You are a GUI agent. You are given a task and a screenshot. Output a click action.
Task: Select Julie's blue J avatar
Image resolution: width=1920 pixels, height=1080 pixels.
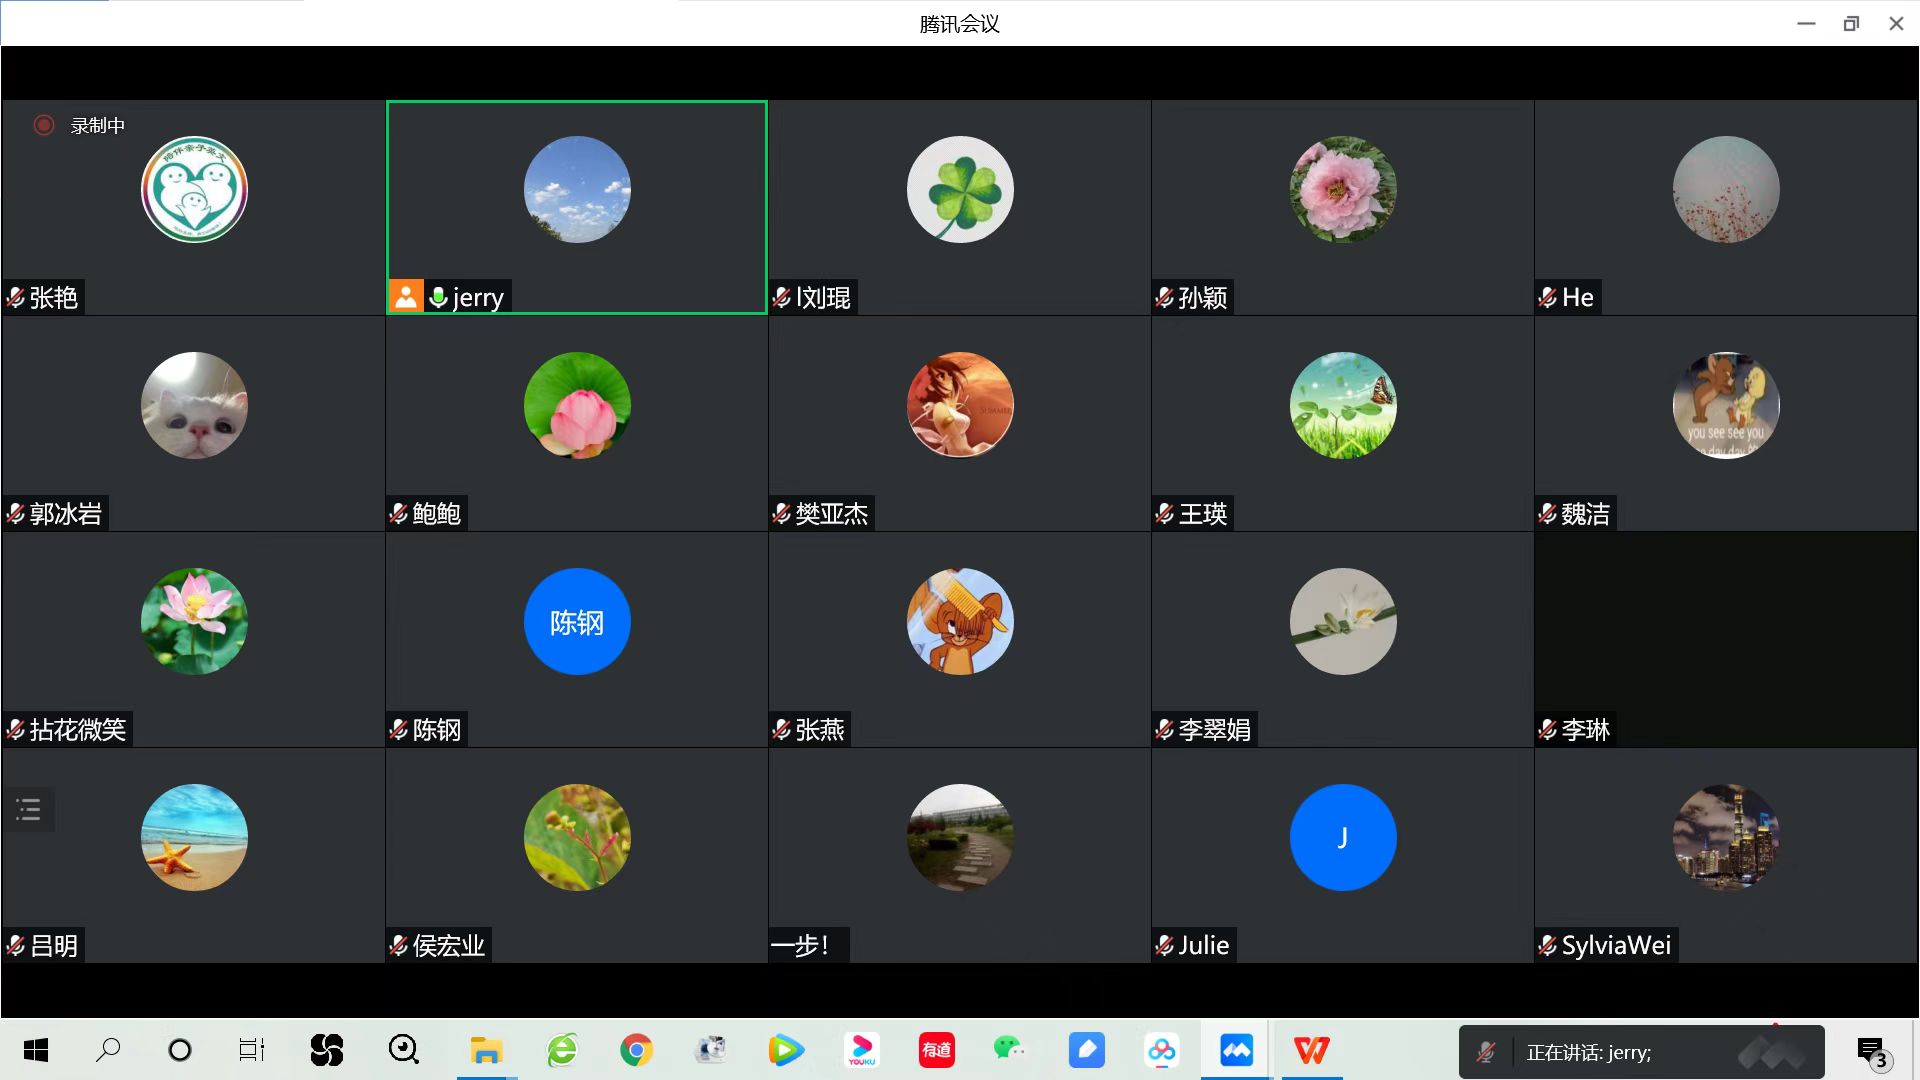[1343, 837]
